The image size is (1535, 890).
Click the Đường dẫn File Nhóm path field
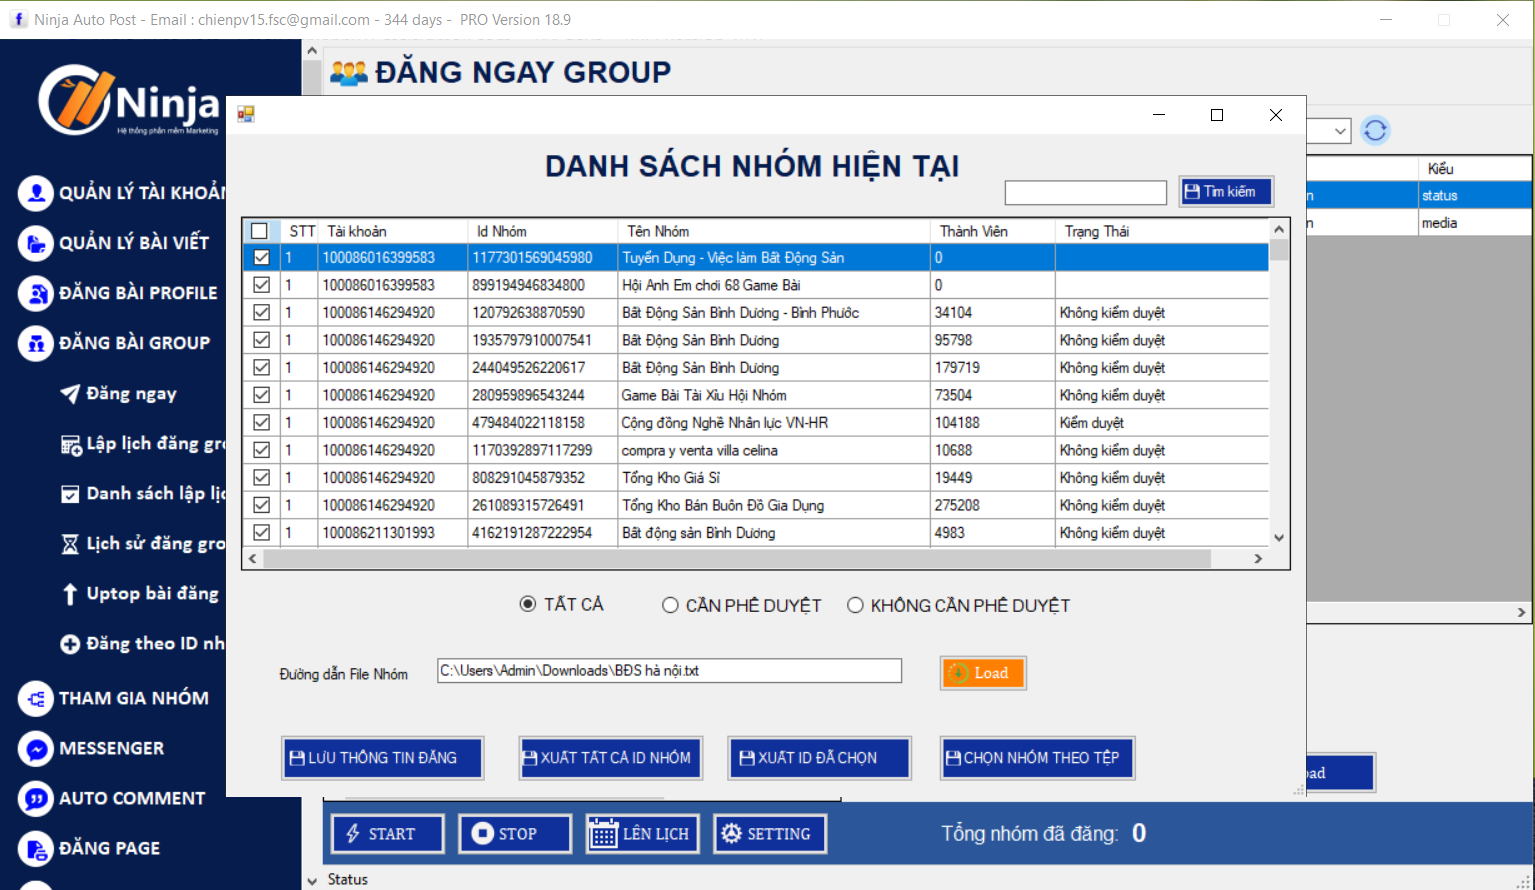pos(669,671)
